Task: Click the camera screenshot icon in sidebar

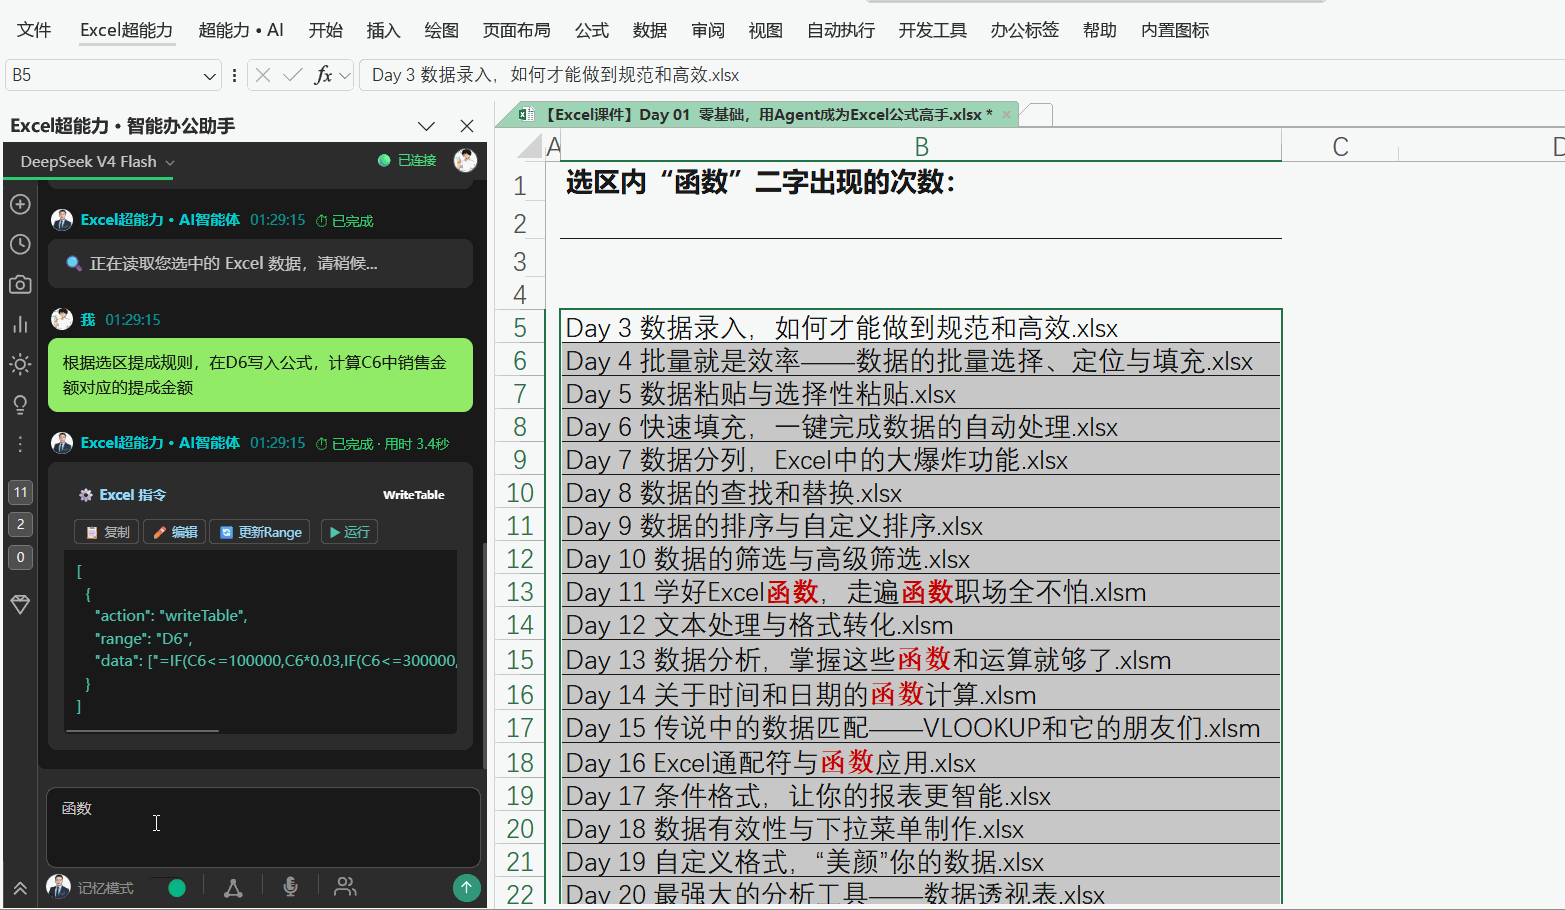Action: [x=20, y=284]
